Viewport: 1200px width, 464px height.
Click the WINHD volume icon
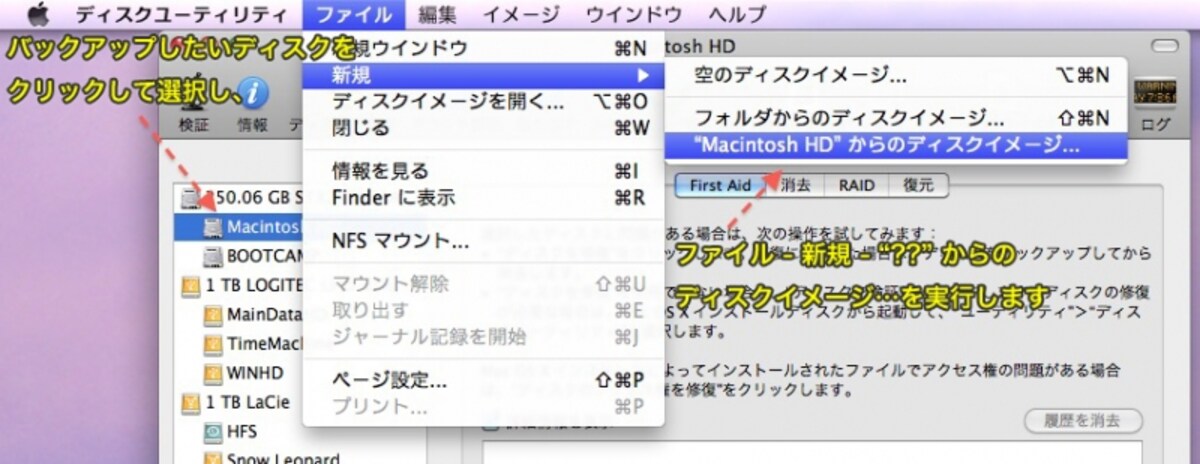(x=212, y=373)
